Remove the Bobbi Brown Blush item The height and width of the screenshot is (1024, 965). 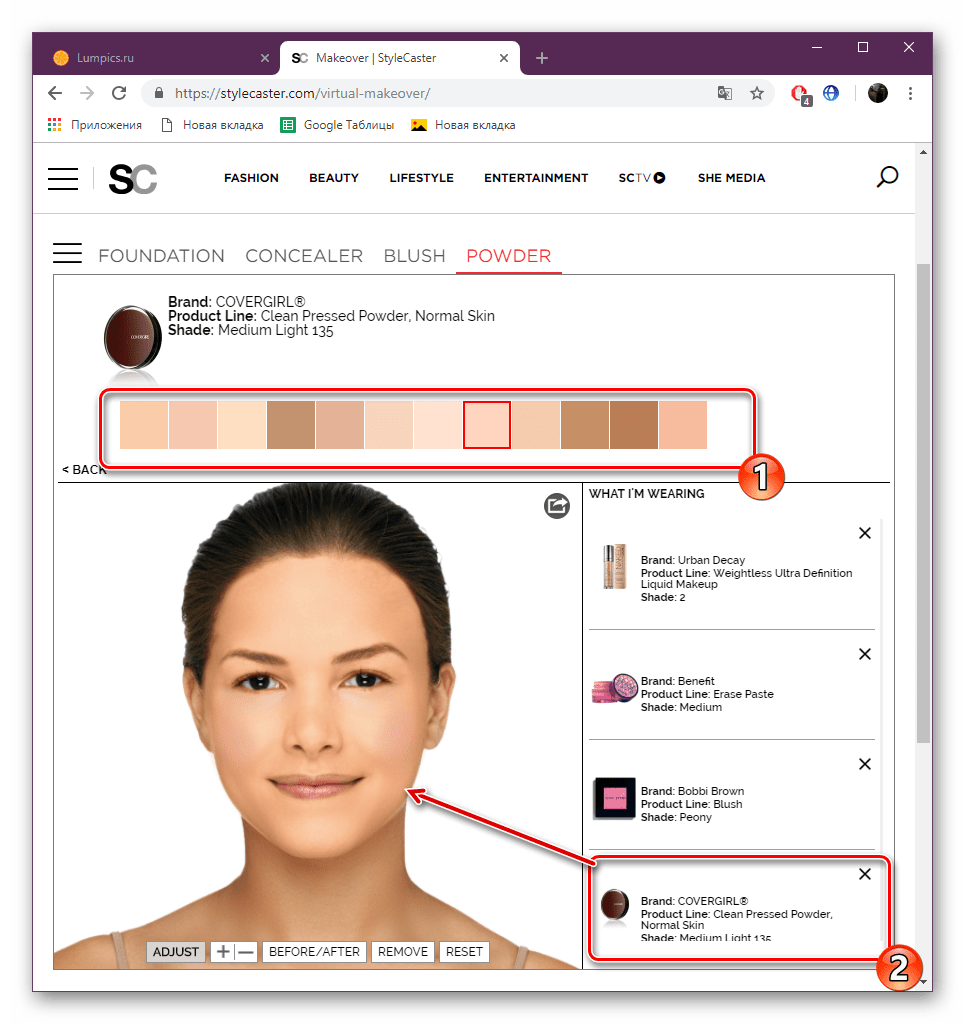pyautogui.click(x=864, y=763)
